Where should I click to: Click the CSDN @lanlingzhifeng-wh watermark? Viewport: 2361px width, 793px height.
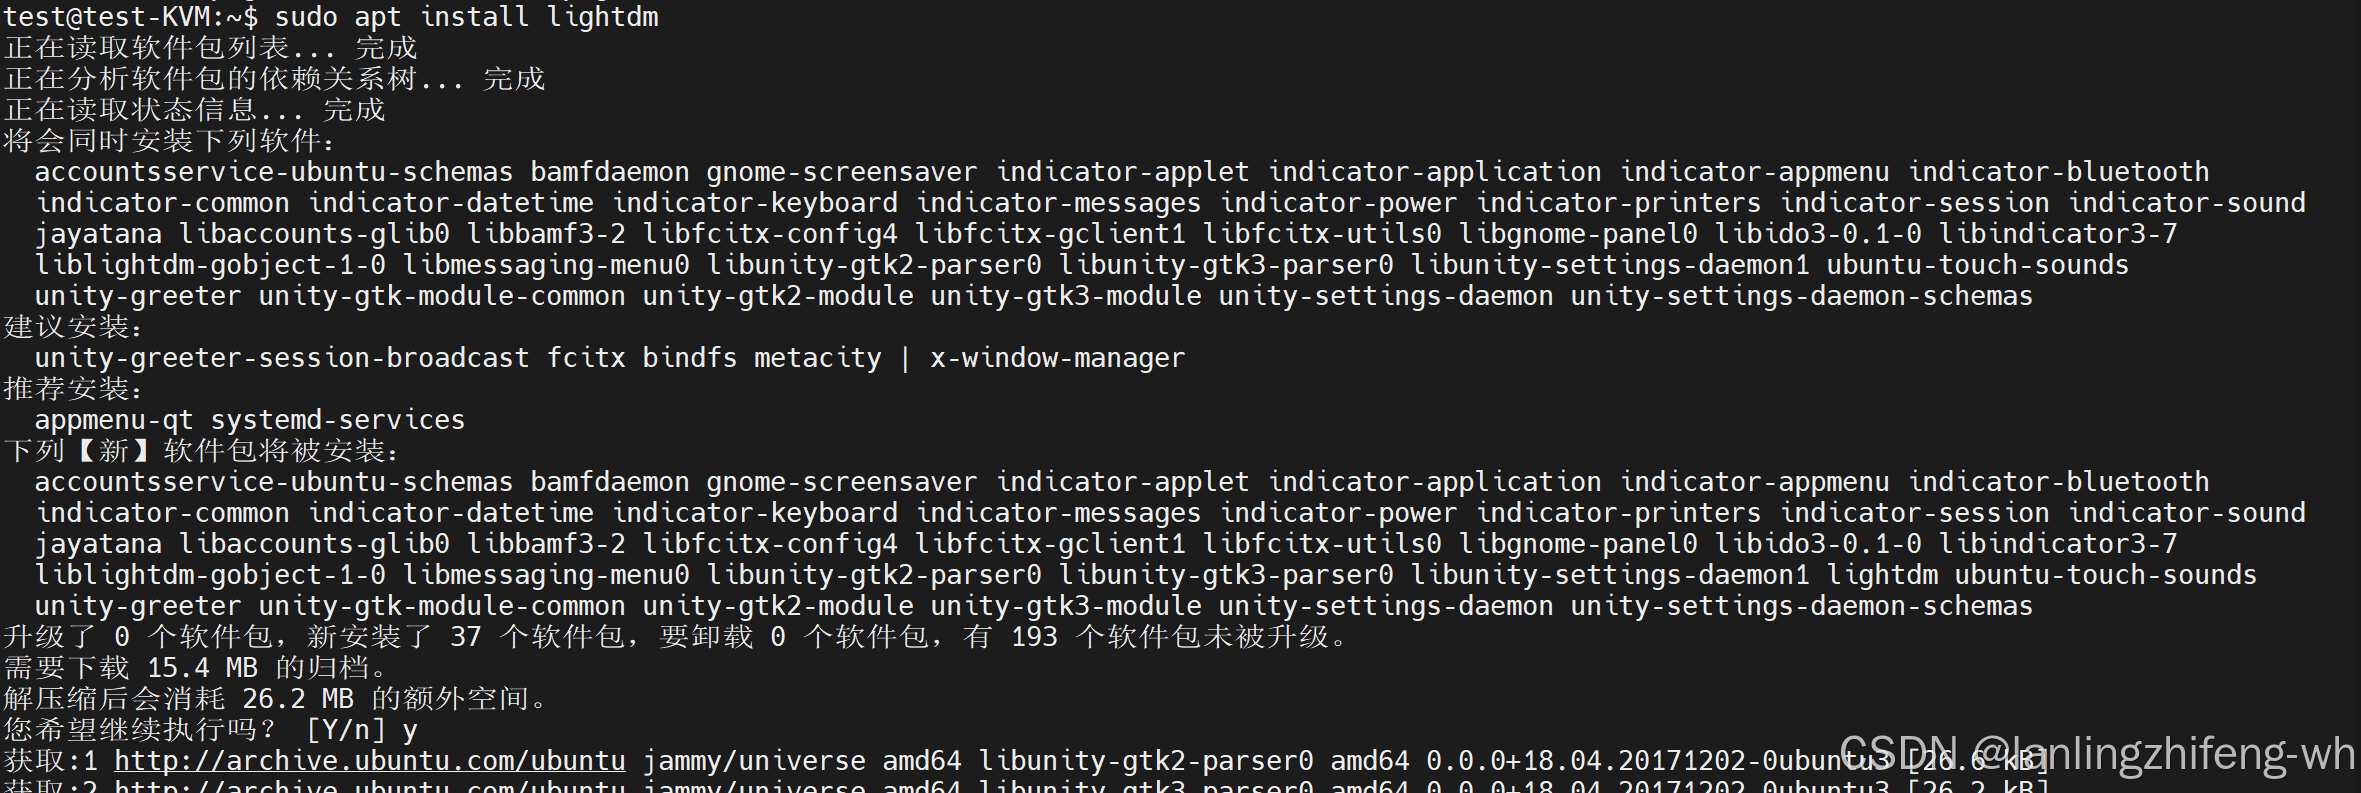2098,753
